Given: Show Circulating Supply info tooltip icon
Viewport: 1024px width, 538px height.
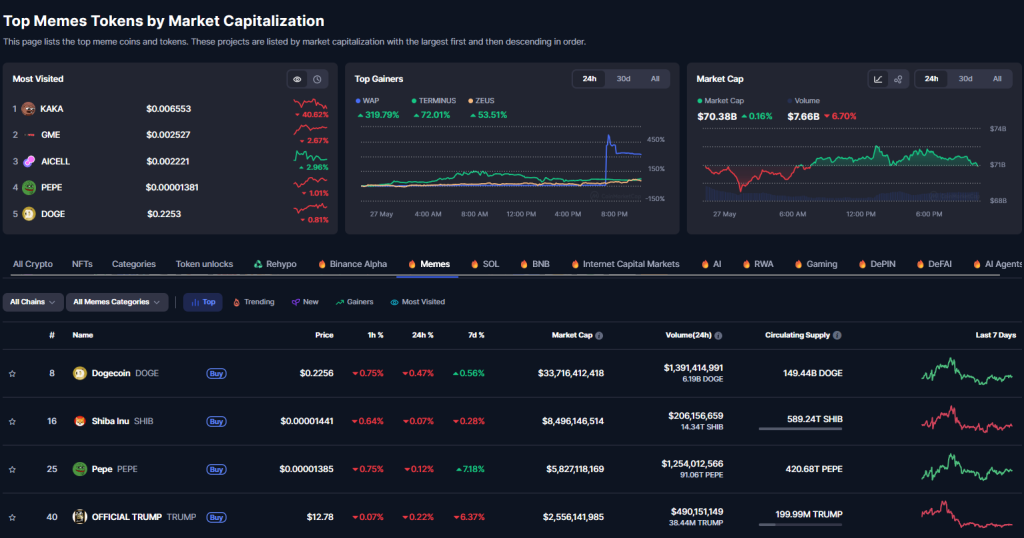Looking at the screenshot, I should point(837,336).
